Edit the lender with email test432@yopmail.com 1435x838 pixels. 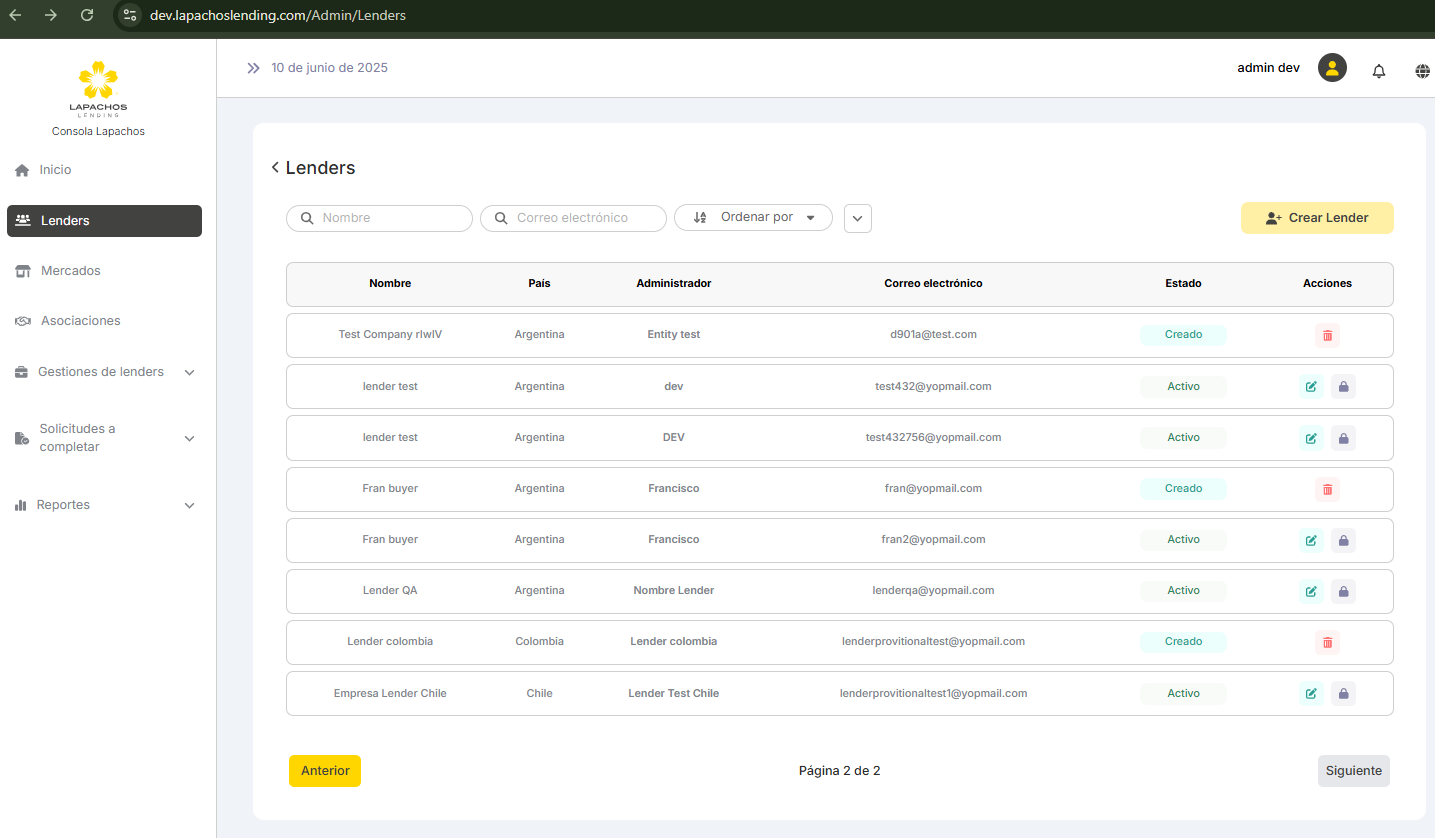tap(1310, 387)
